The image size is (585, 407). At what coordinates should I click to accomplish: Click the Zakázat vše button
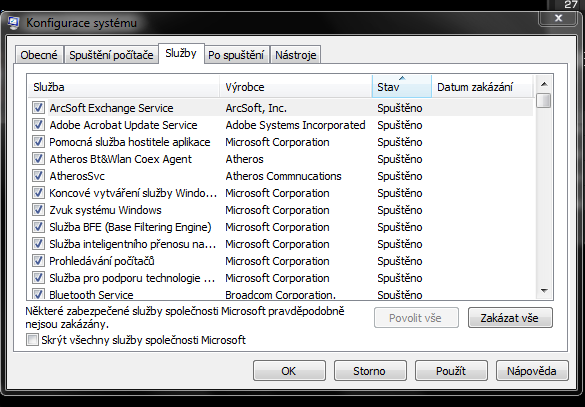(510, 318)
